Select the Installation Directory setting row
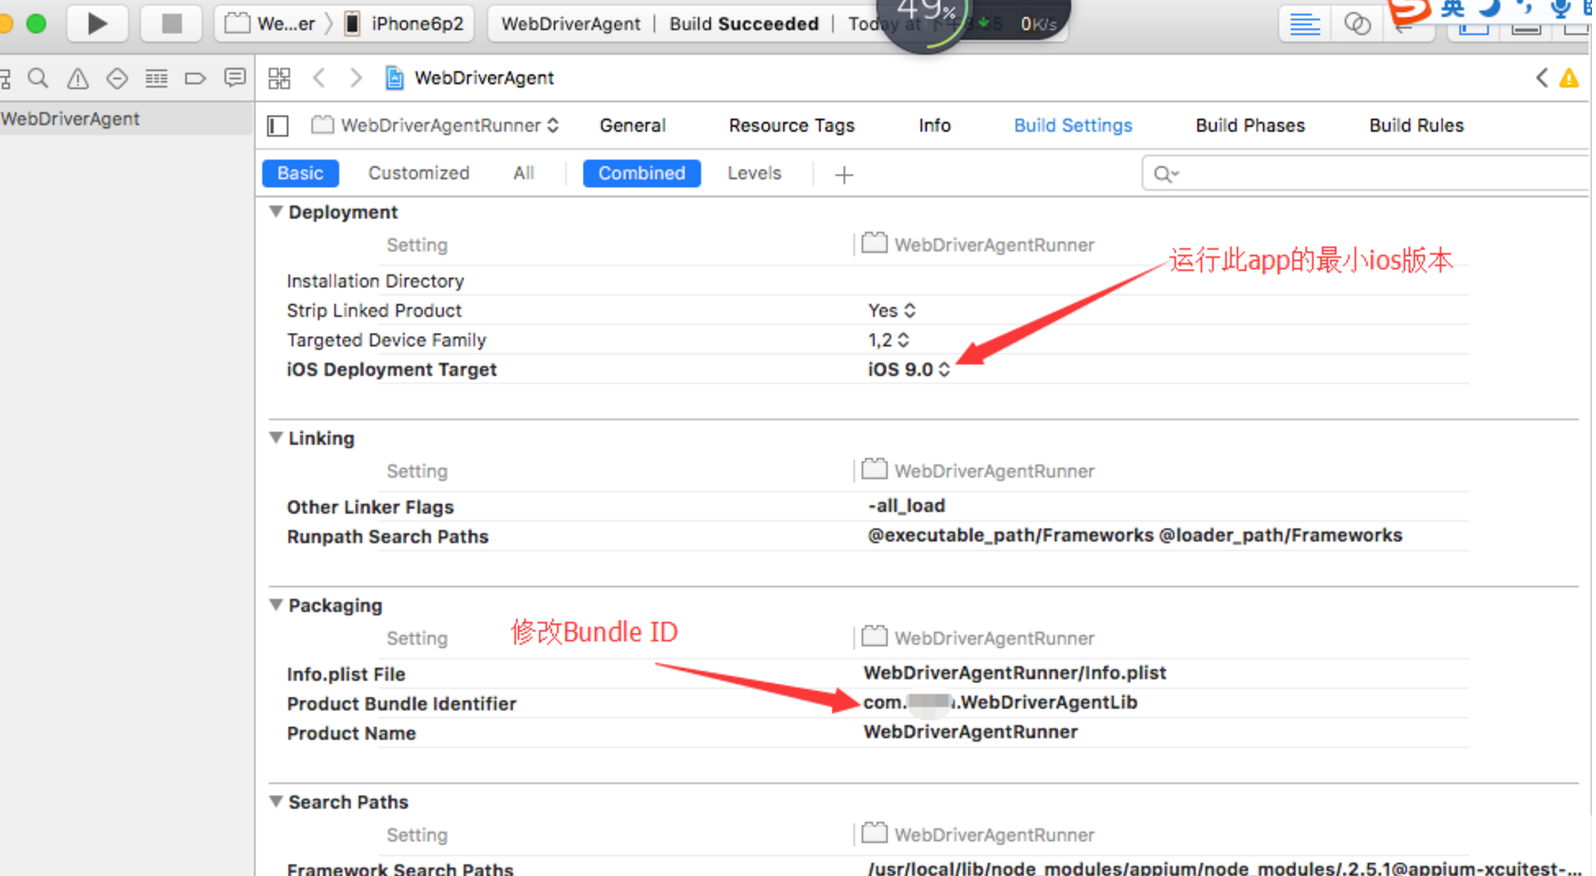This screenshot has height=876, width=1596. [x=868, y=281]
